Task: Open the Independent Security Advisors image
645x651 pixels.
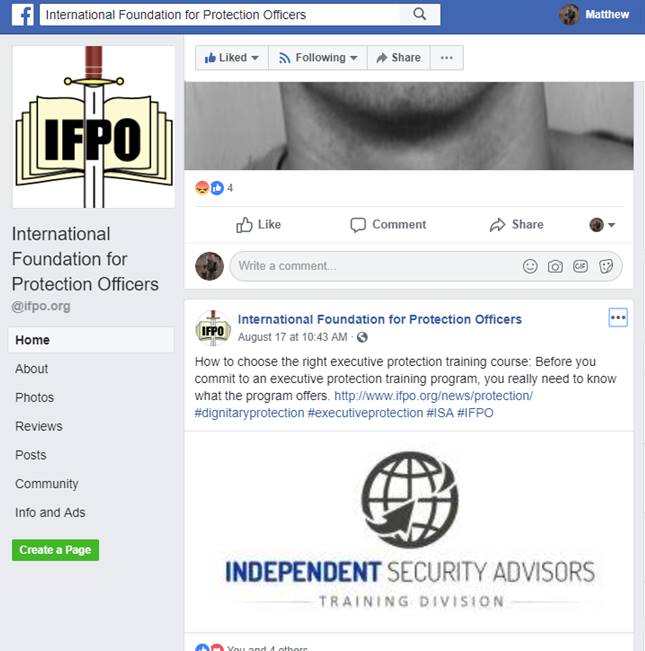Action: tap(409, 532)
